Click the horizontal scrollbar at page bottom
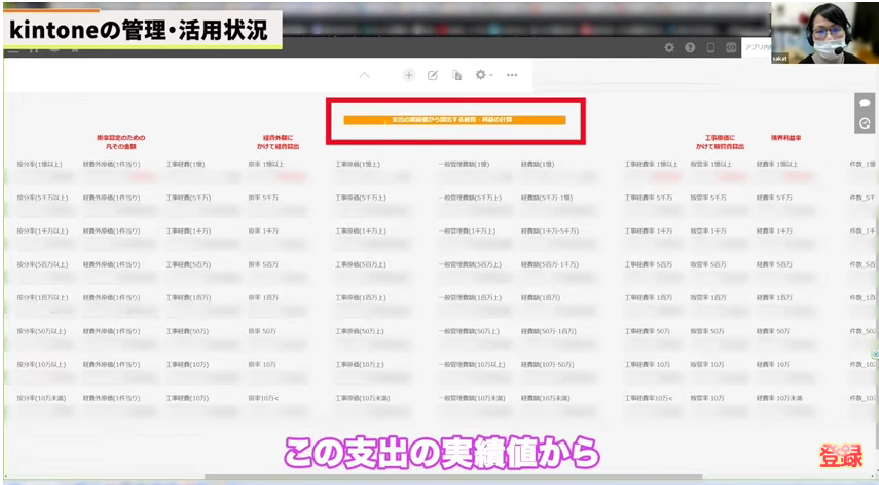This screenshot has width=879, height=485. [453, 477]
